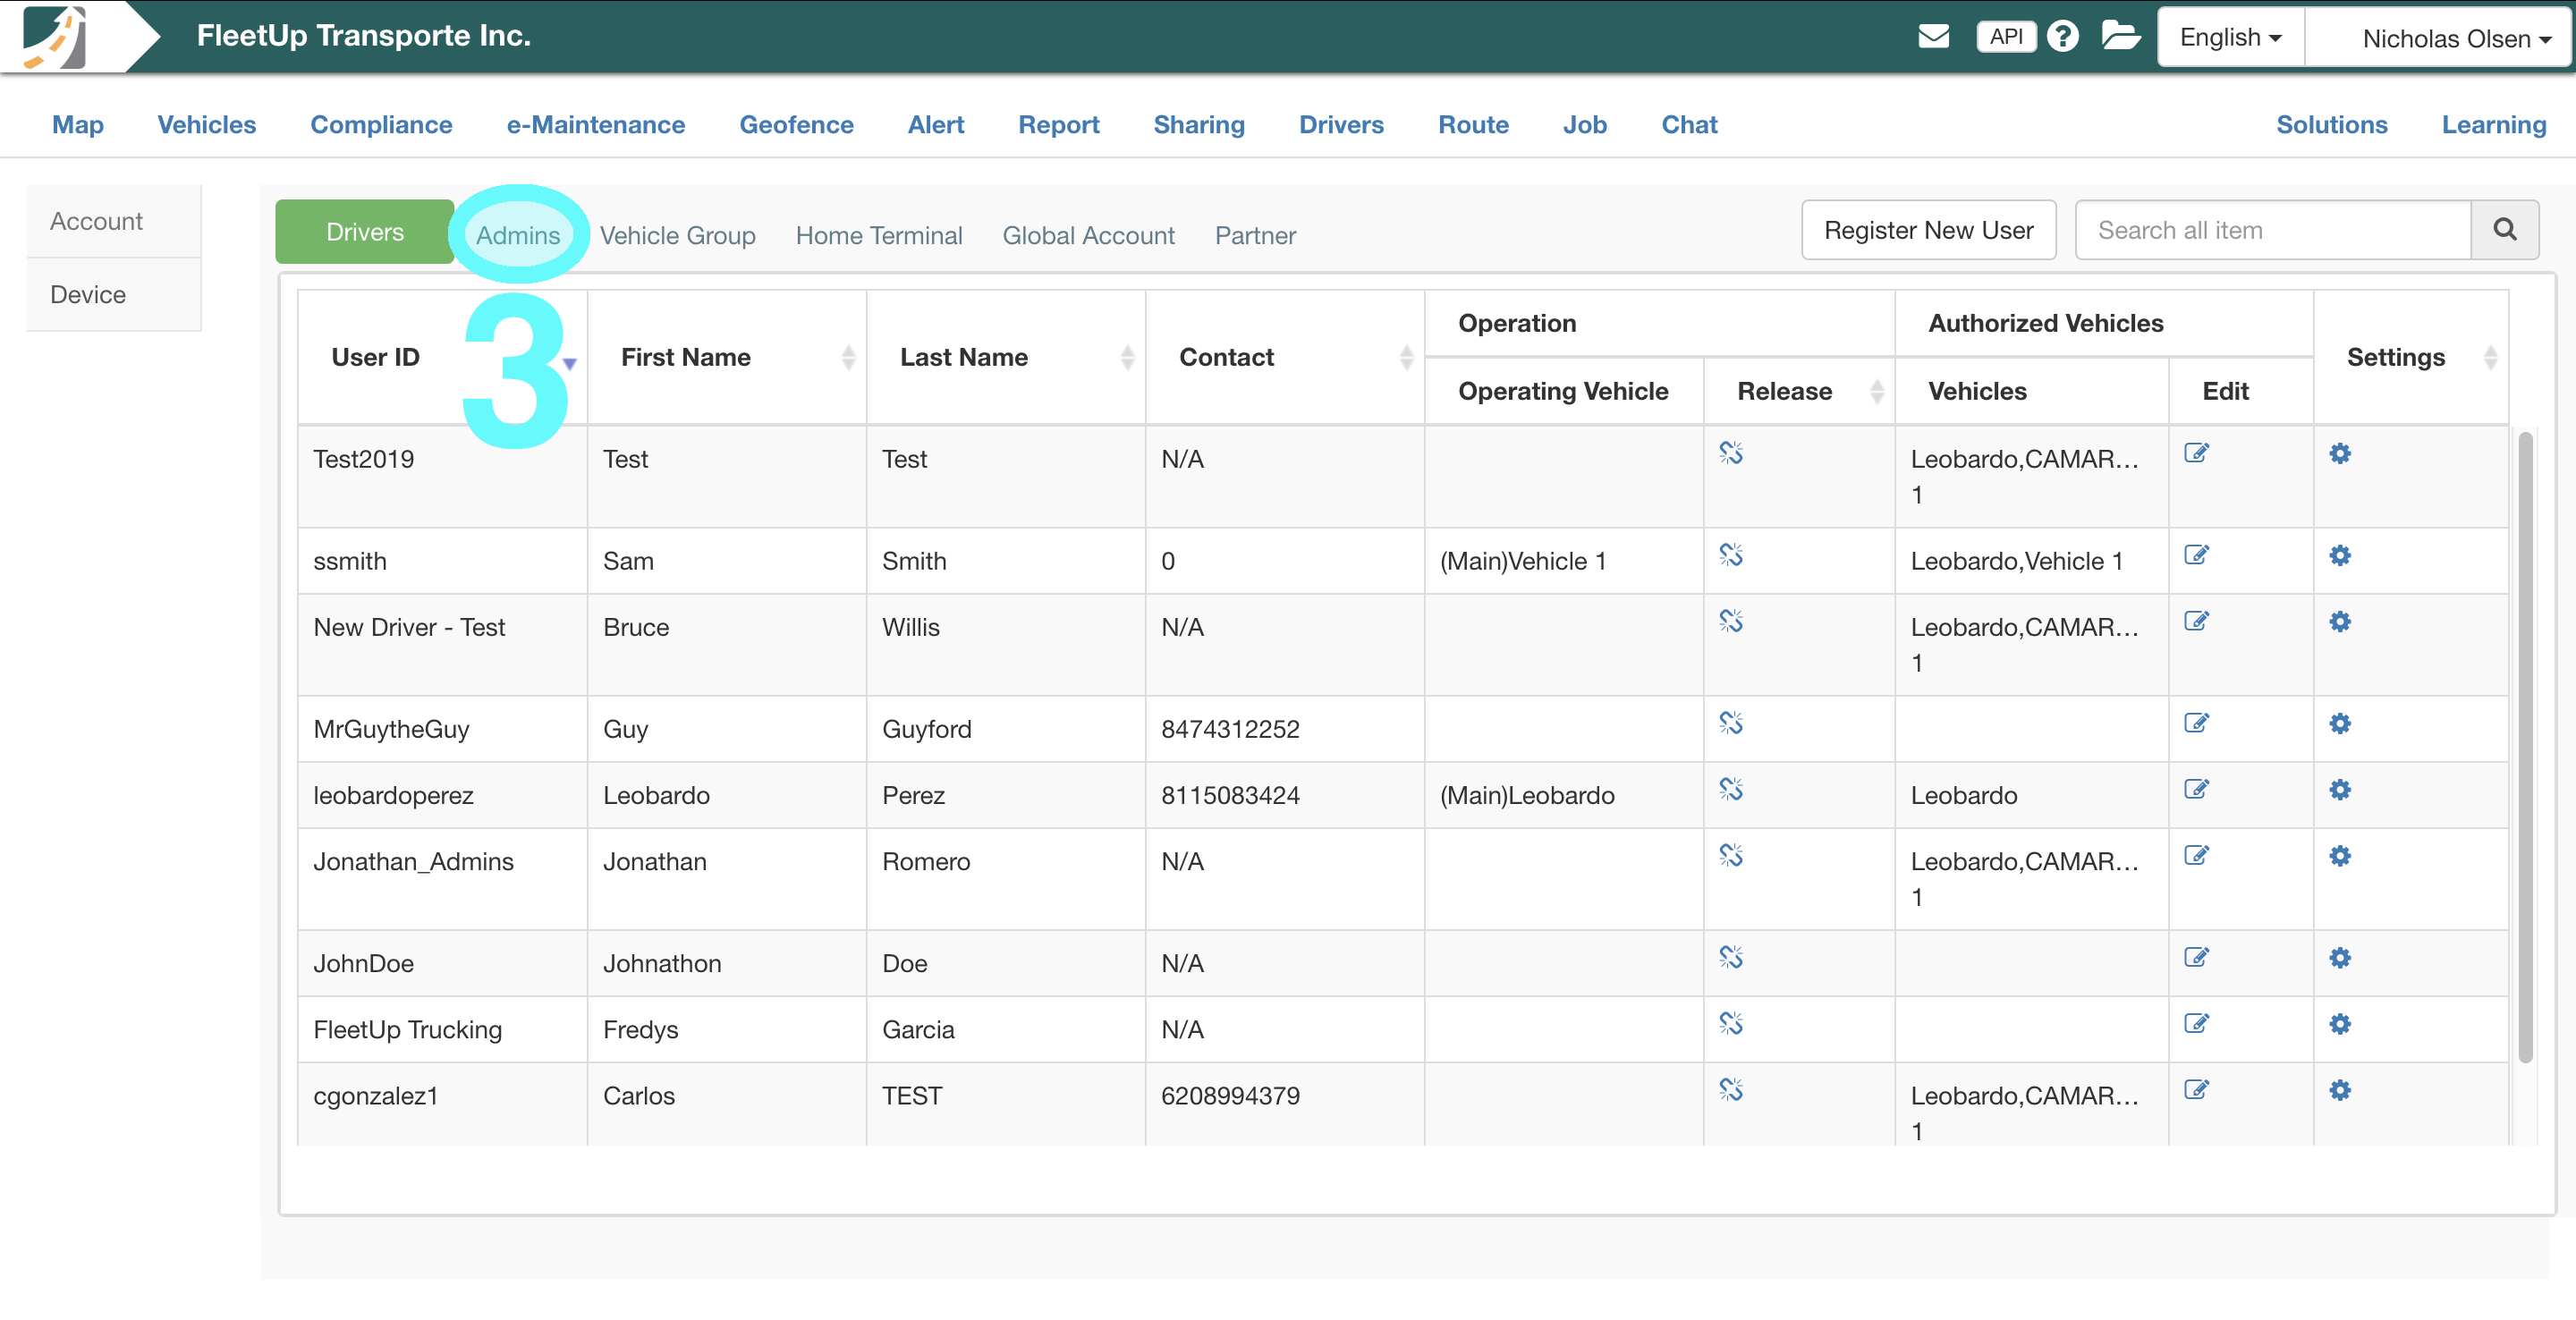Open settings gear for FleetUp Trucking
Viewport: 2576px width, 1320px height.
[2340, 1023]
